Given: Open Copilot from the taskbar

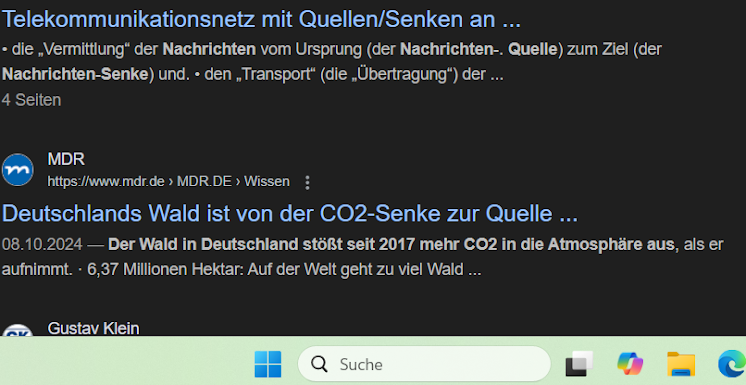Looking at the screenshot, I should [x=630, y=364].
